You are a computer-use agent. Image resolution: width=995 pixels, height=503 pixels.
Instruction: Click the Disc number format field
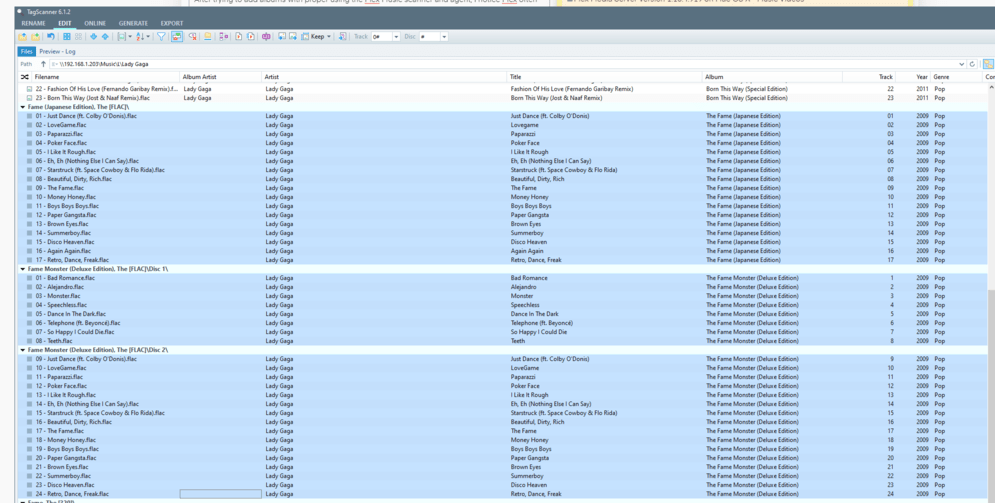pos(429,37)
